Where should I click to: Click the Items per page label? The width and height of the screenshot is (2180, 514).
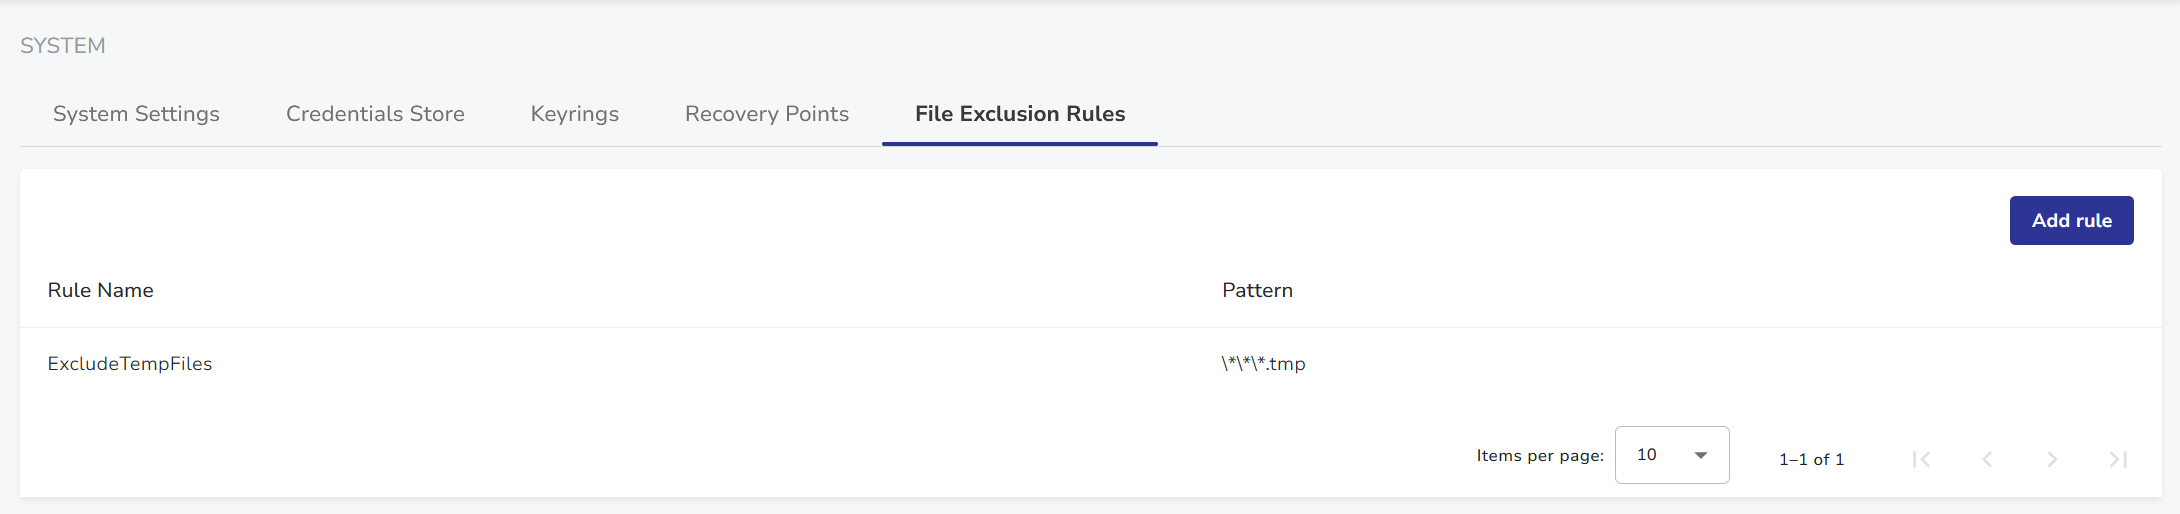coord(1539,456)
